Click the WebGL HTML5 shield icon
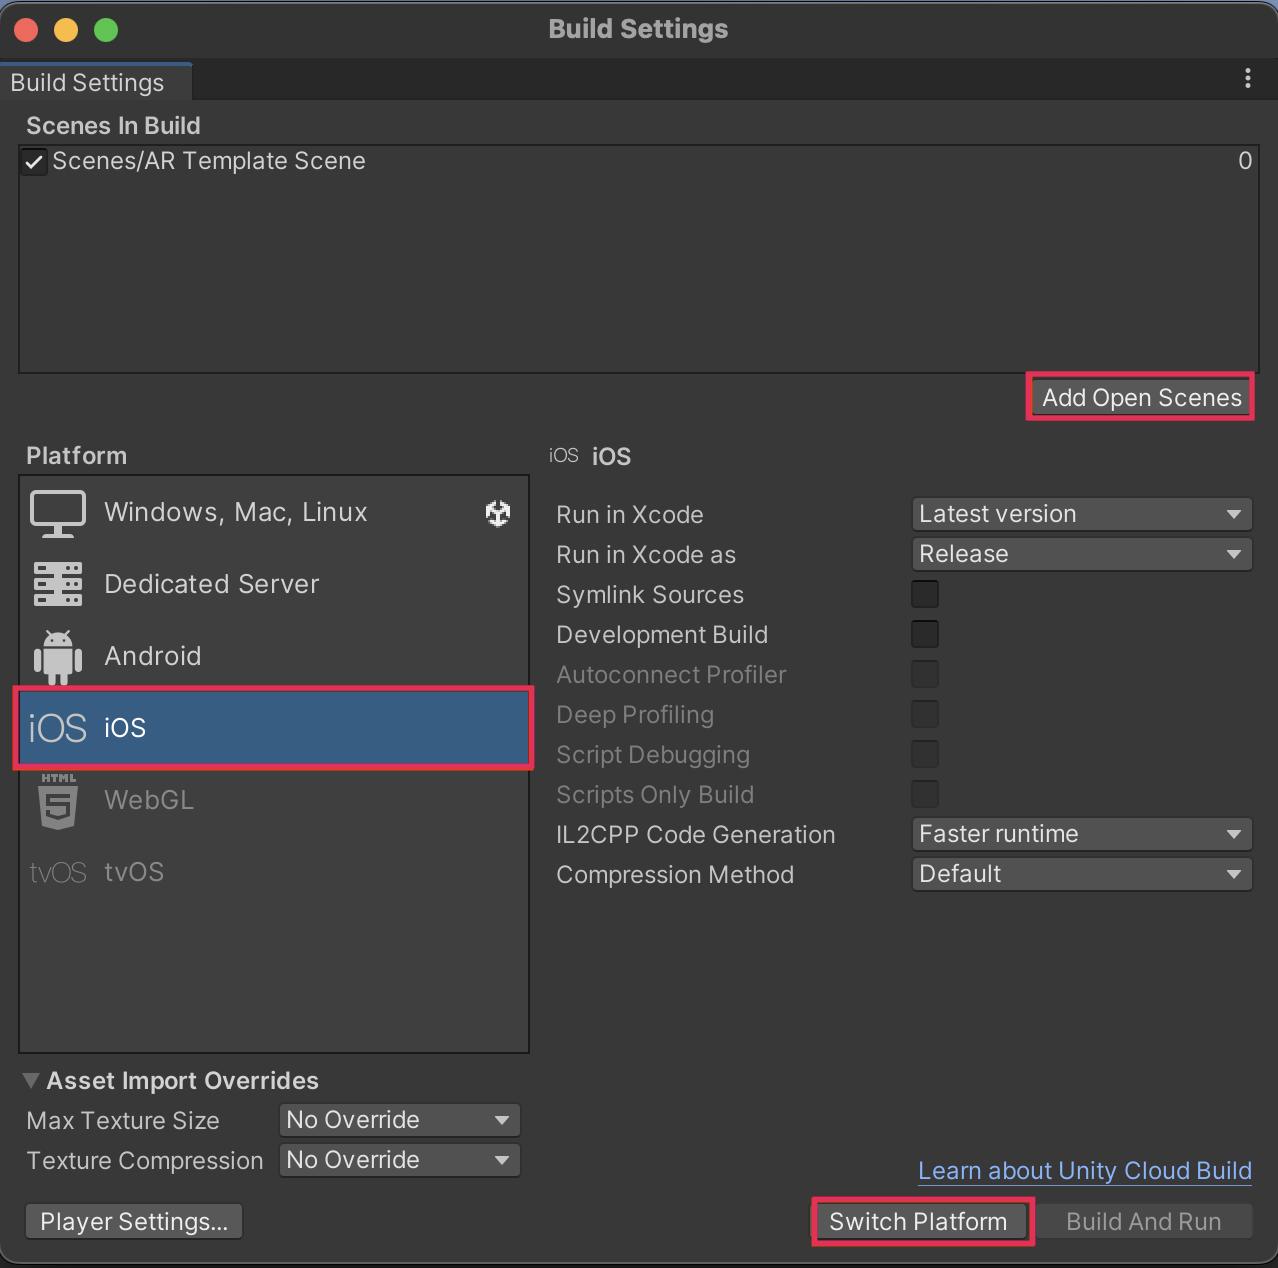The image size is (1278, 1268). coord(58,800)
